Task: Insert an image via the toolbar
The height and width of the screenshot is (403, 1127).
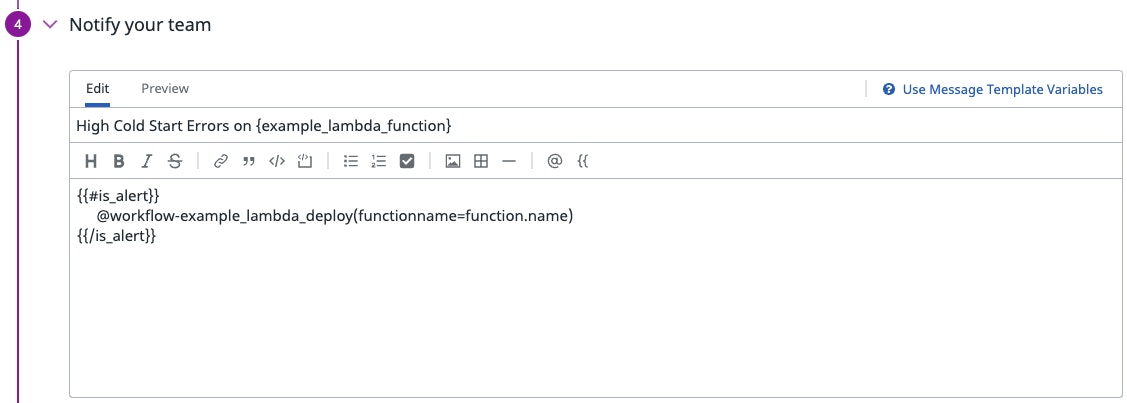Action: [453, 161]
